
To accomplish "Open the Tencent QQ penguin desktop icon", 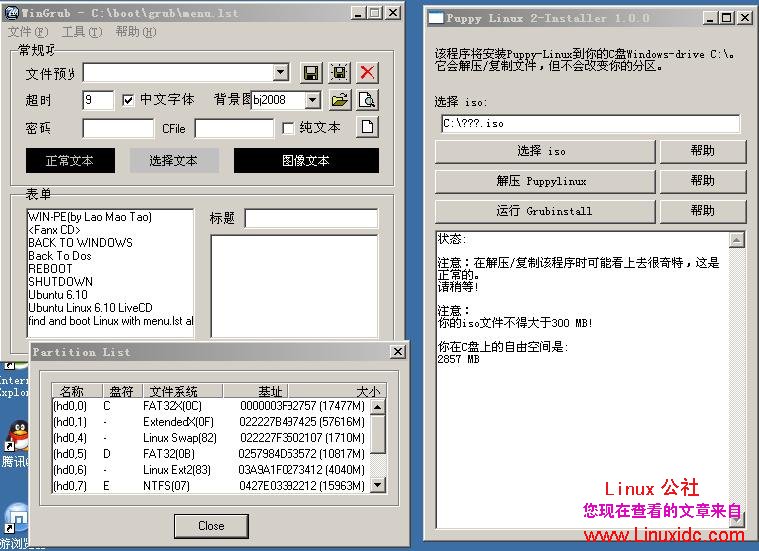I will (18, 436).
